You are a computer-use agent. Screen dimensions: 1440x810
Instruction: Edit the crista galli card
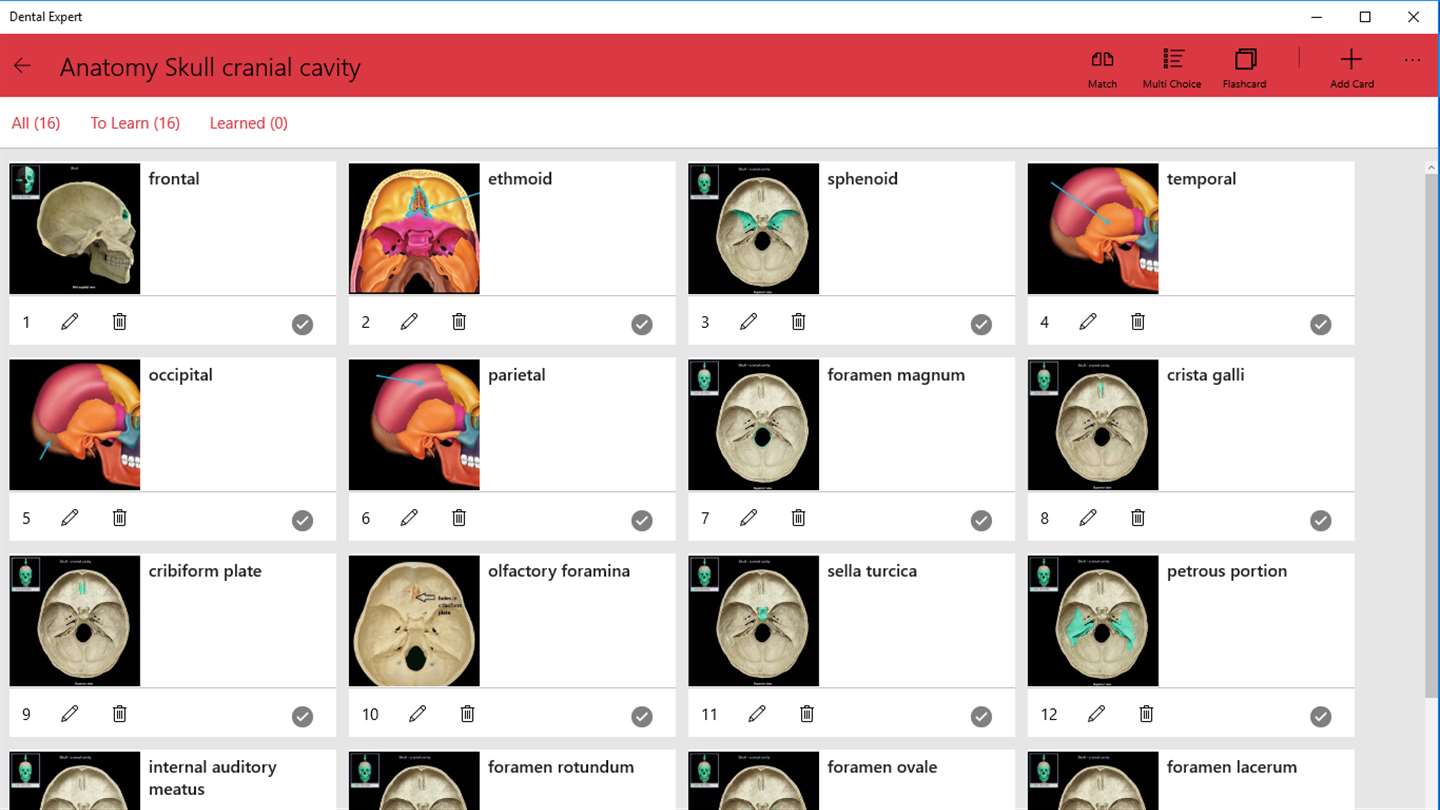click(x=1088, y=518)
